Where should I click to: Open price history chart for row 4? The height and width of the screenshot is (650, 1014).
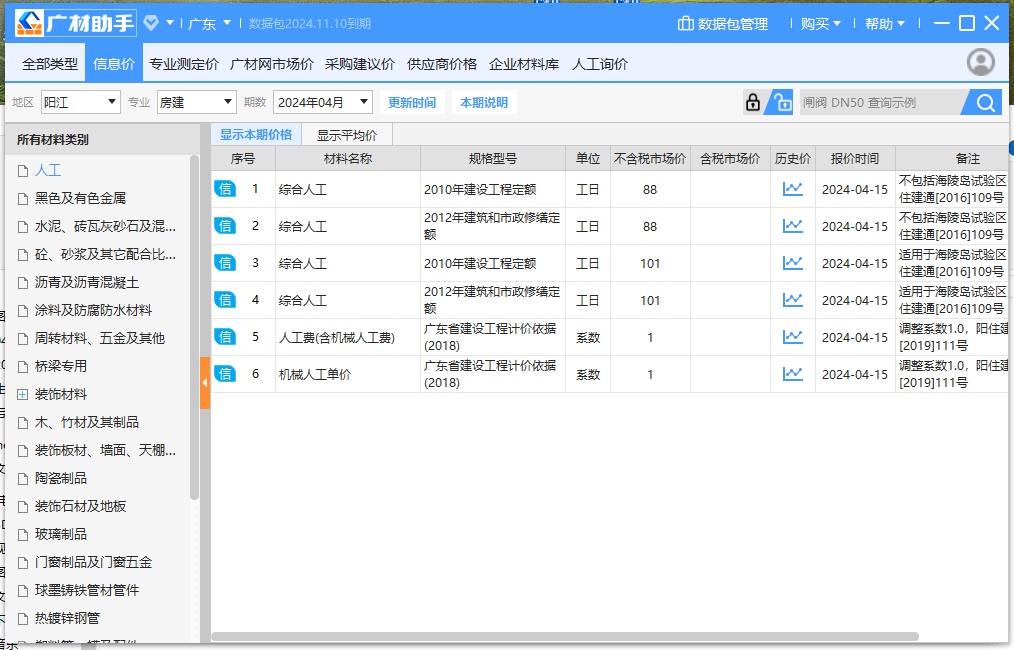(x=792, y=299)
